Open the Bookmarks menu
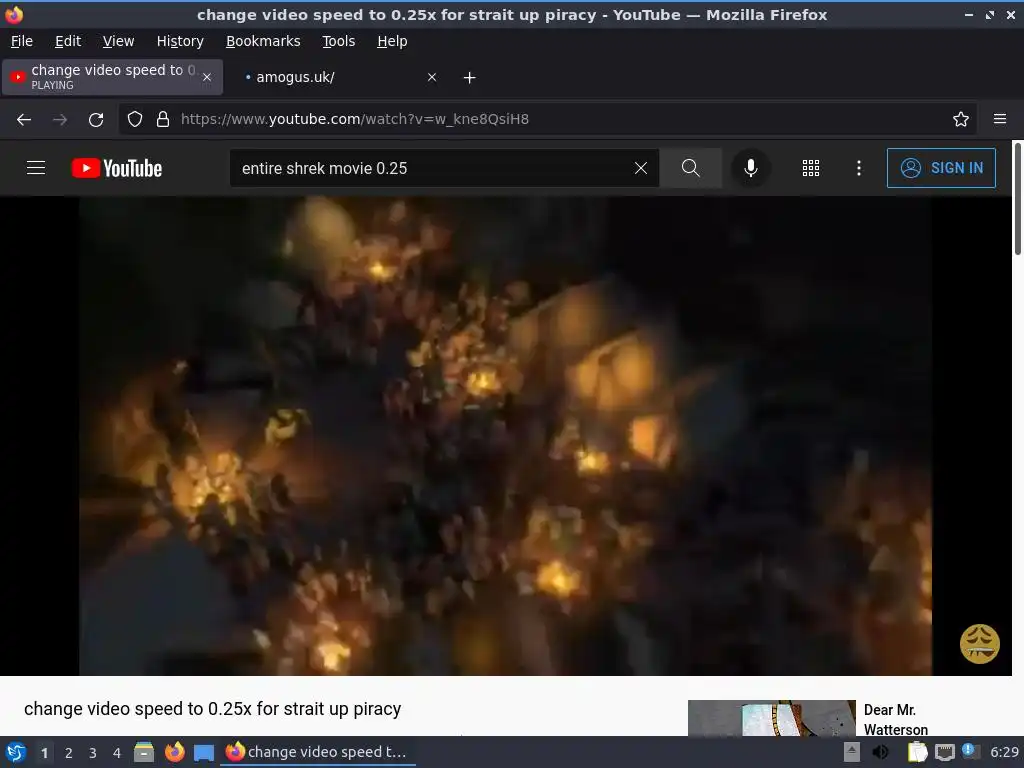1024x768 pixels. [263, 41]
